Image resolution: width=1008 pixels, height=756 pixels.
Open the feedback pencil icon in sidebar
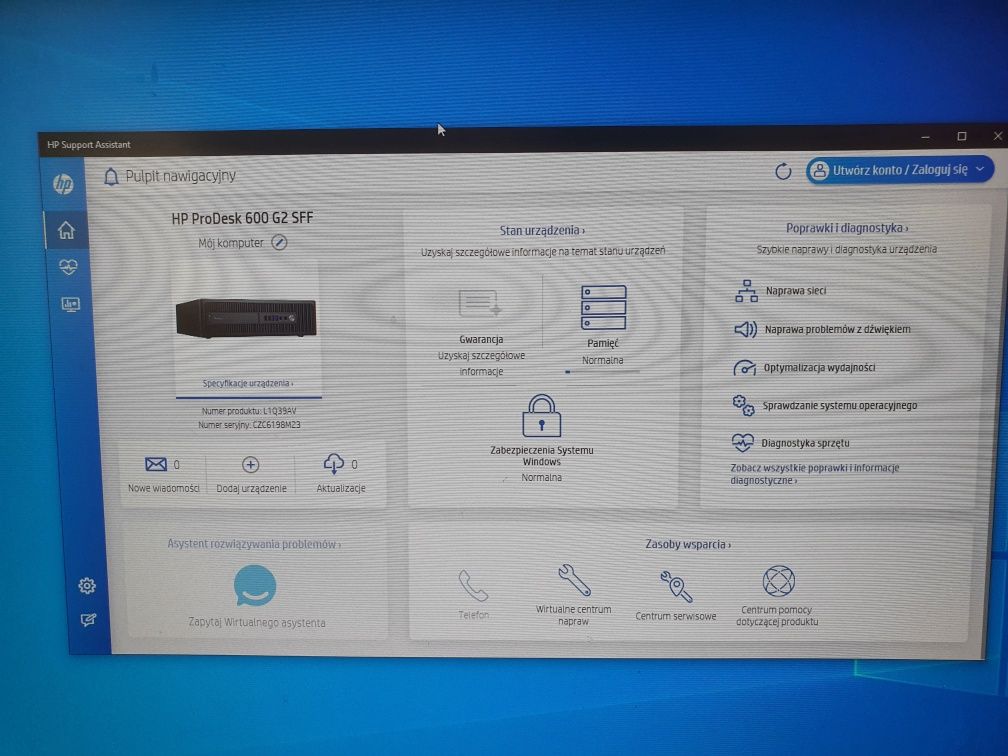(88, 620)
